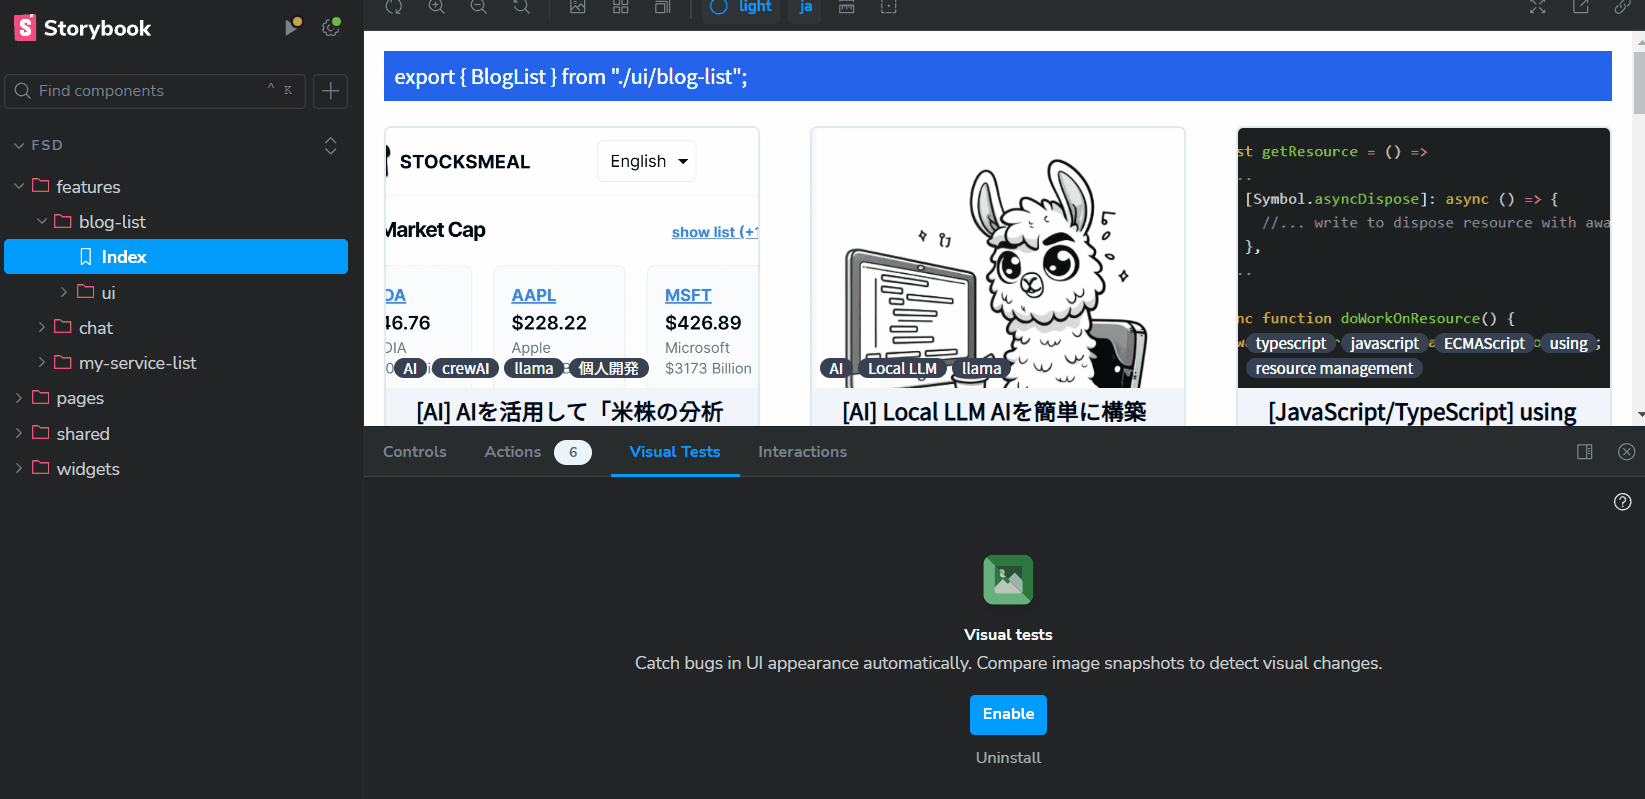Screen dimensions: 1645x799
Task: Zoom in on the story preview
Action: point(437,7)
